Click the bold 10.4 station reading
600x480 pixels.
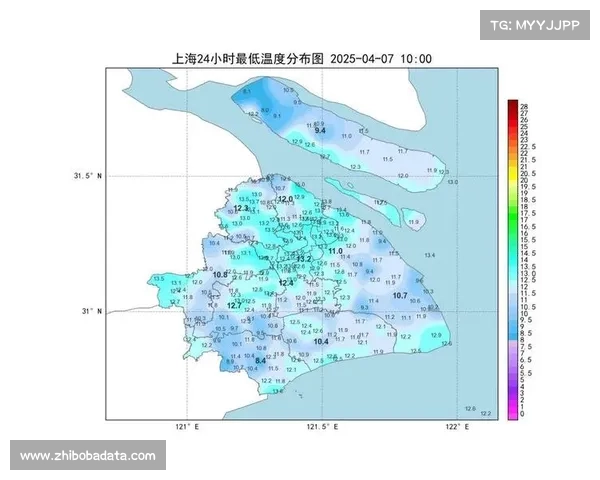[321, 342]
